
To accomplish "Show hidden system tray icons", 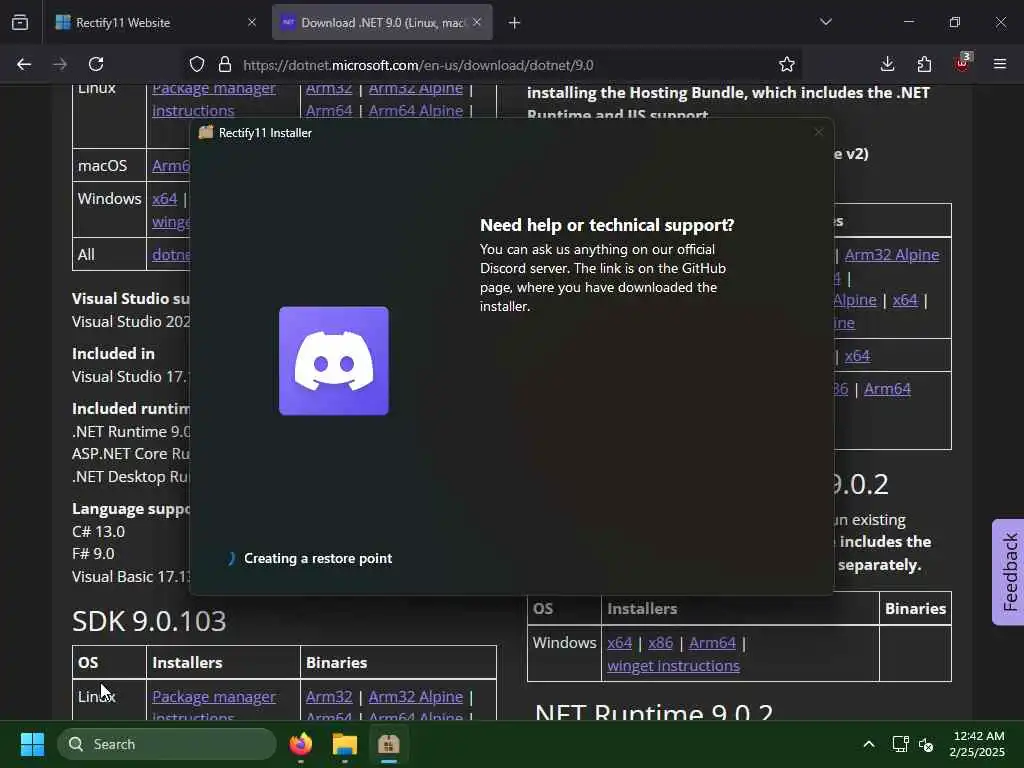I will 869,744.
